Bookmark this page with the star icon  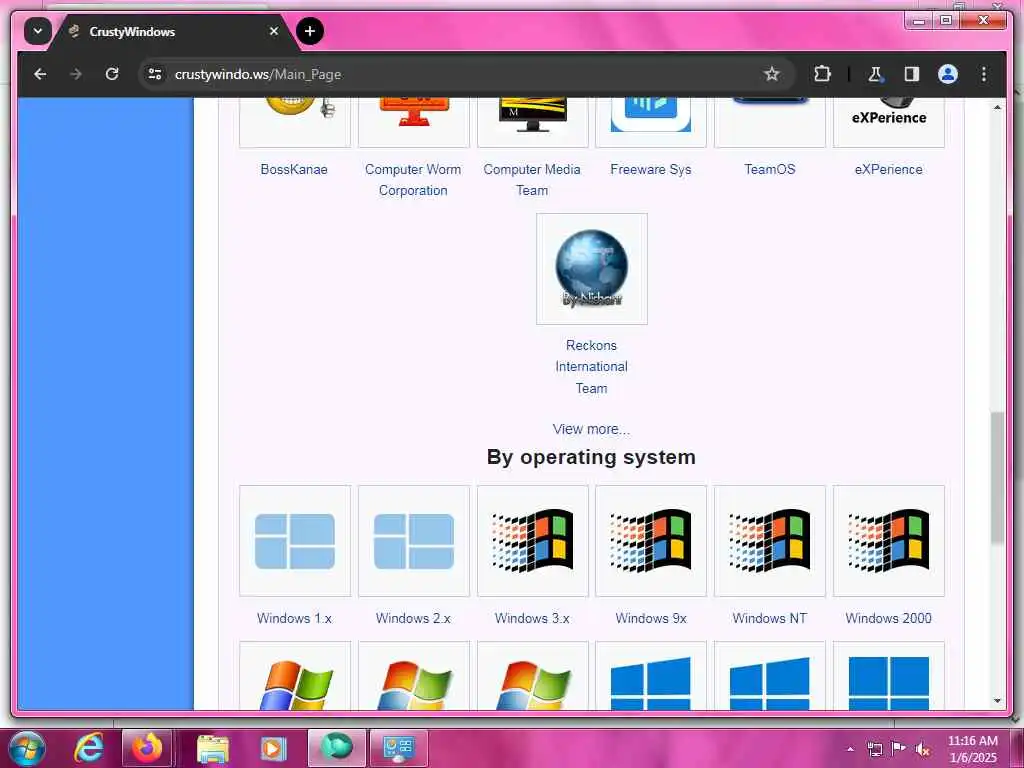[772, 74]
